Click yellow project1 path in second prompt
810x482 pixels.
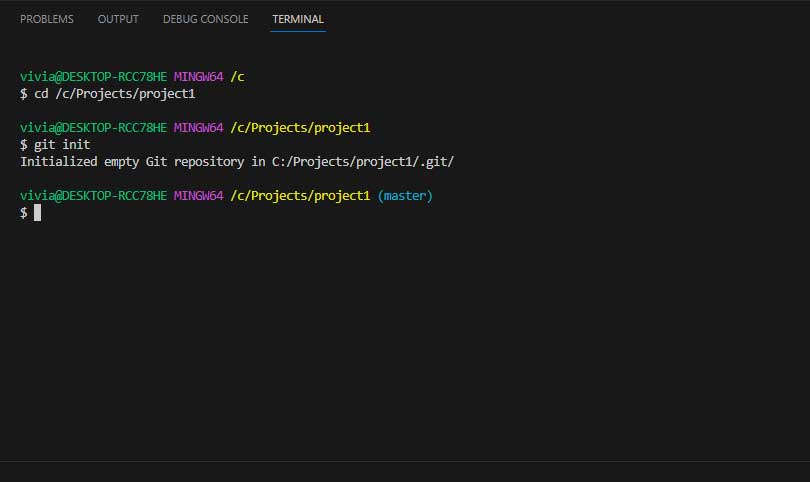pyautogui.click(x=300, y=128)
